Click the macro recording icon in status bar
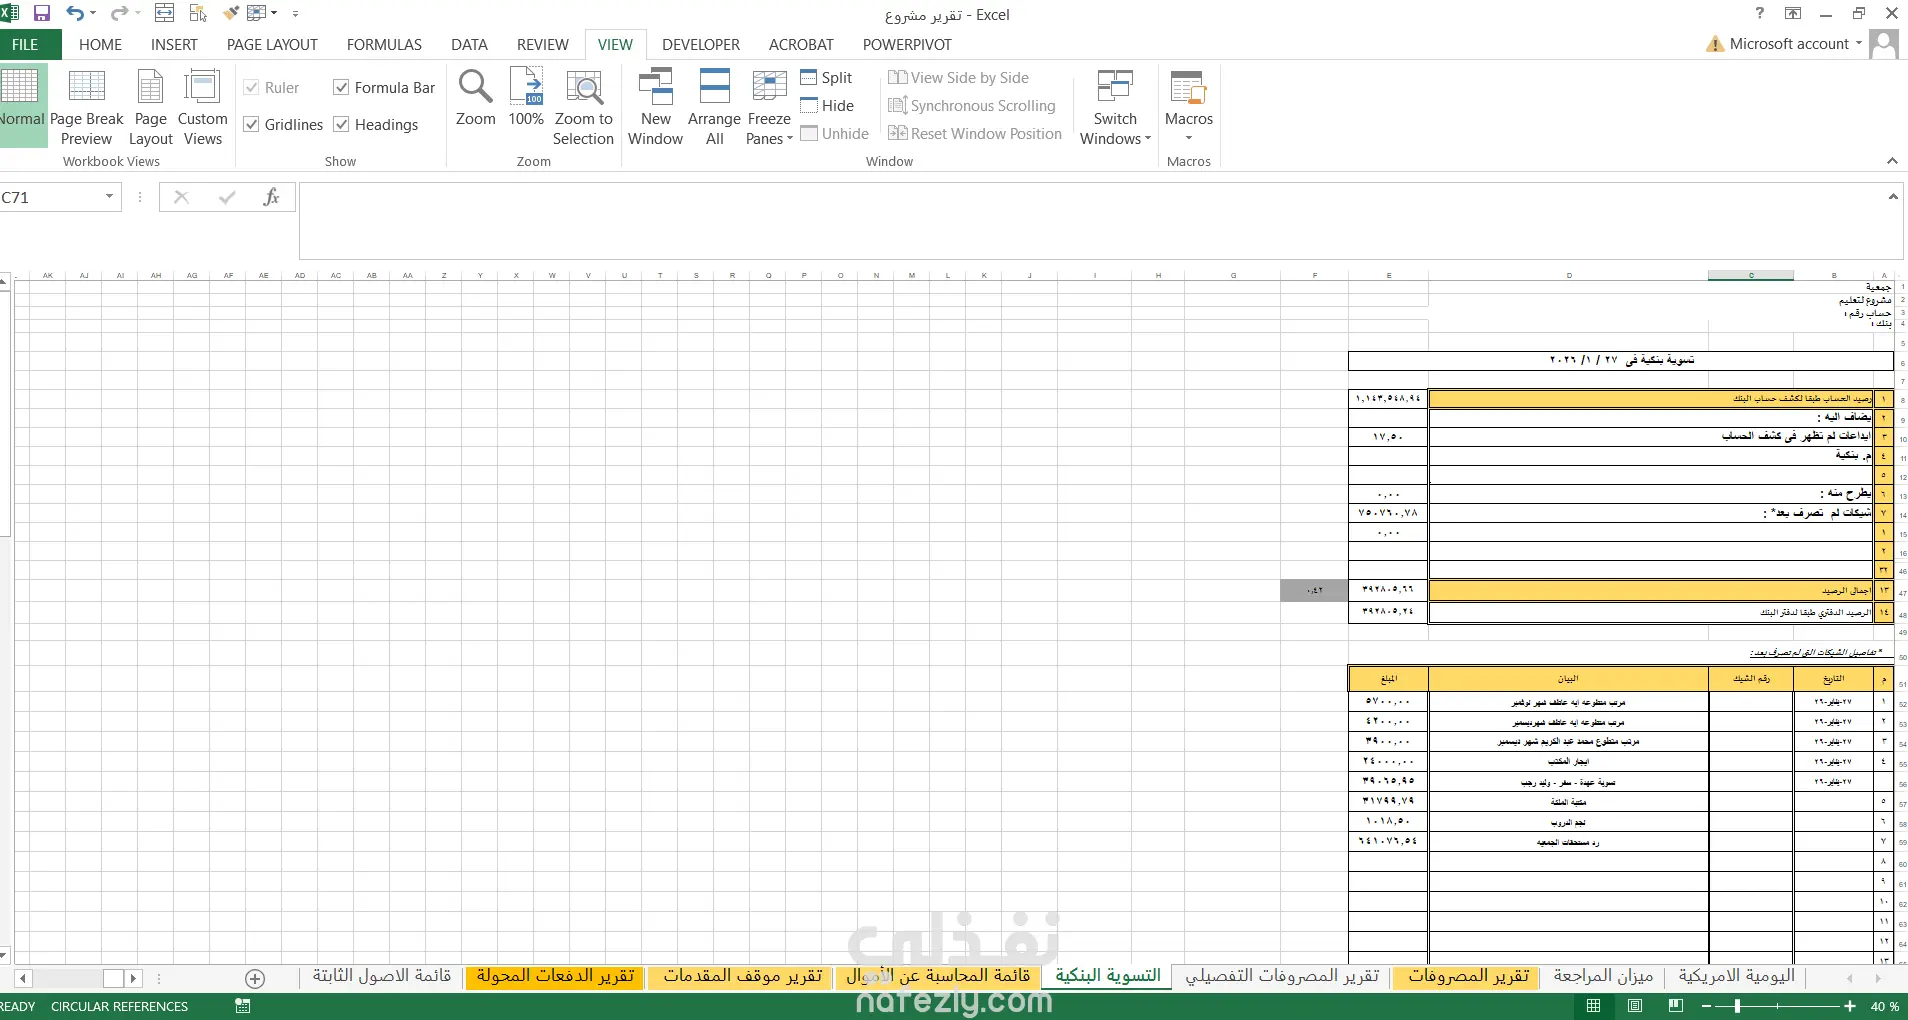 (242, 1006)
